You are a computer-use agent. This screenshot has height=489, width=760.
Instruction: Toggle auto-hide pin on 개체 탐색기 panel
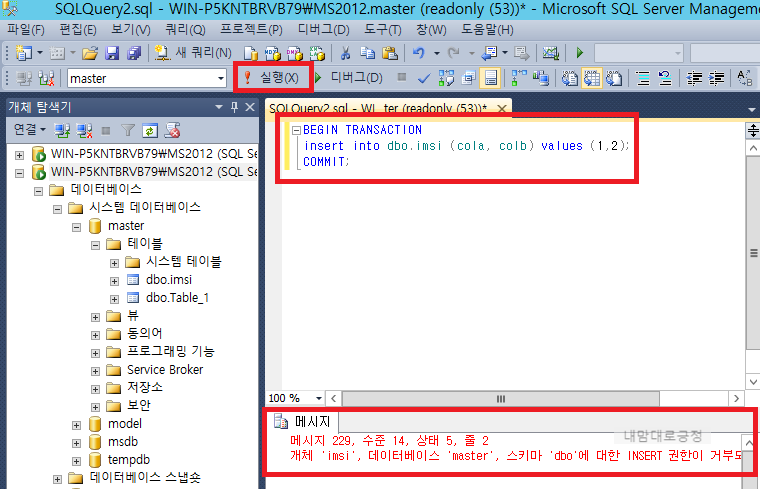click(235, 107)
